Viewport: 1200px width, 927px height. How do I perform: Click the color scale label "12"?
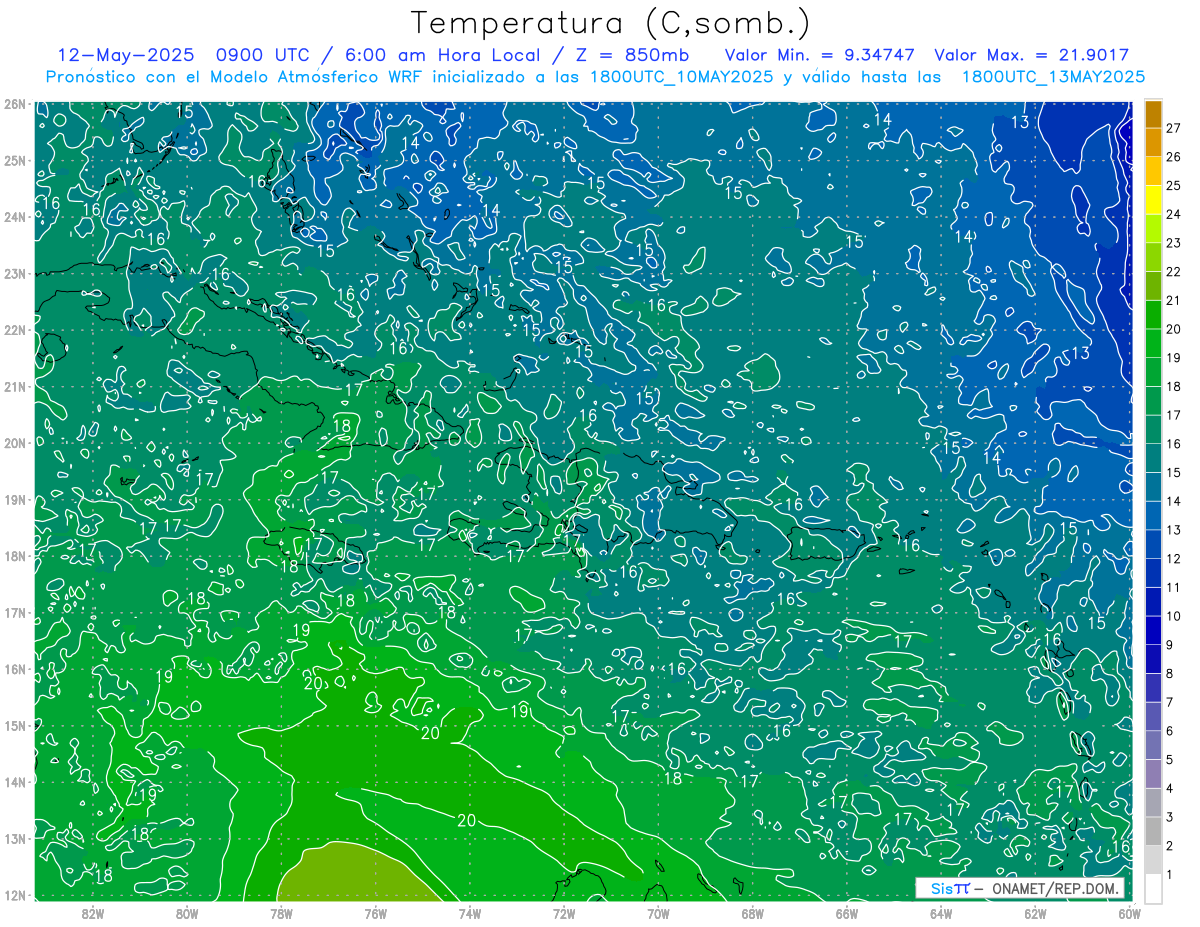(1174, 558)
